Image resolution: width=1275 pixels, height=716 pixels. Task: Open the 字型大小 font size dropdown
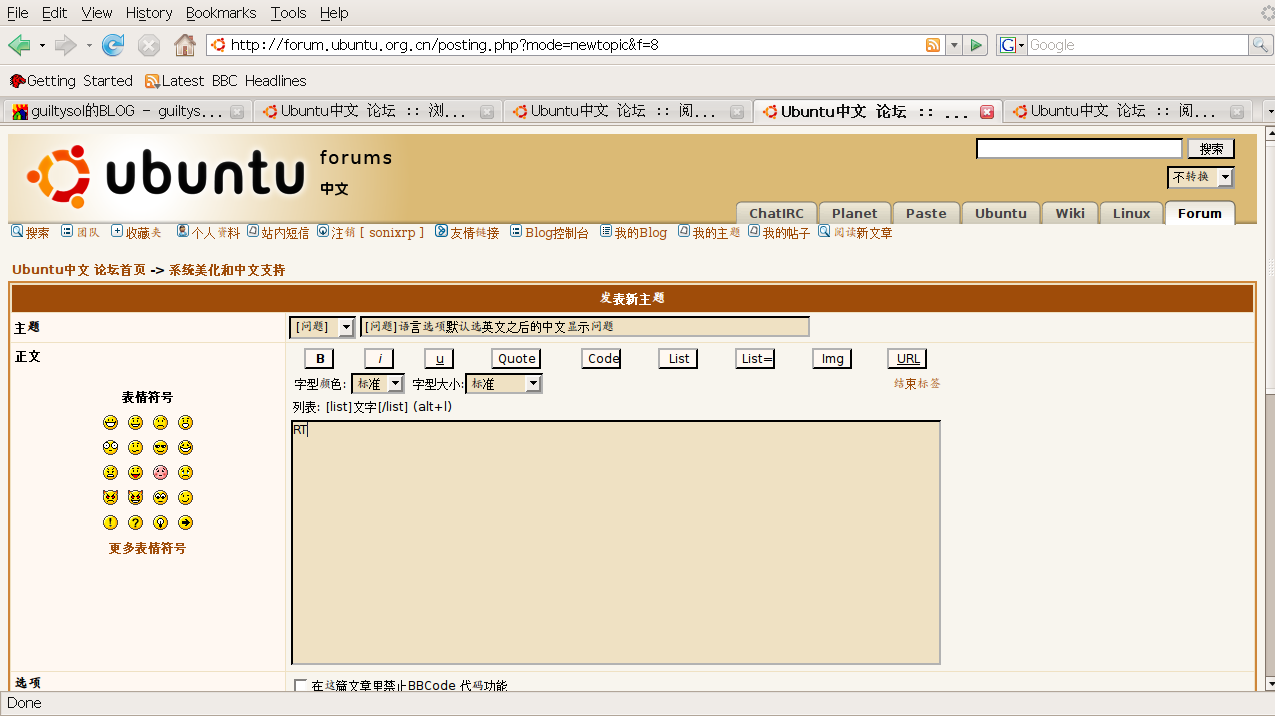click(x=504, y=384)
